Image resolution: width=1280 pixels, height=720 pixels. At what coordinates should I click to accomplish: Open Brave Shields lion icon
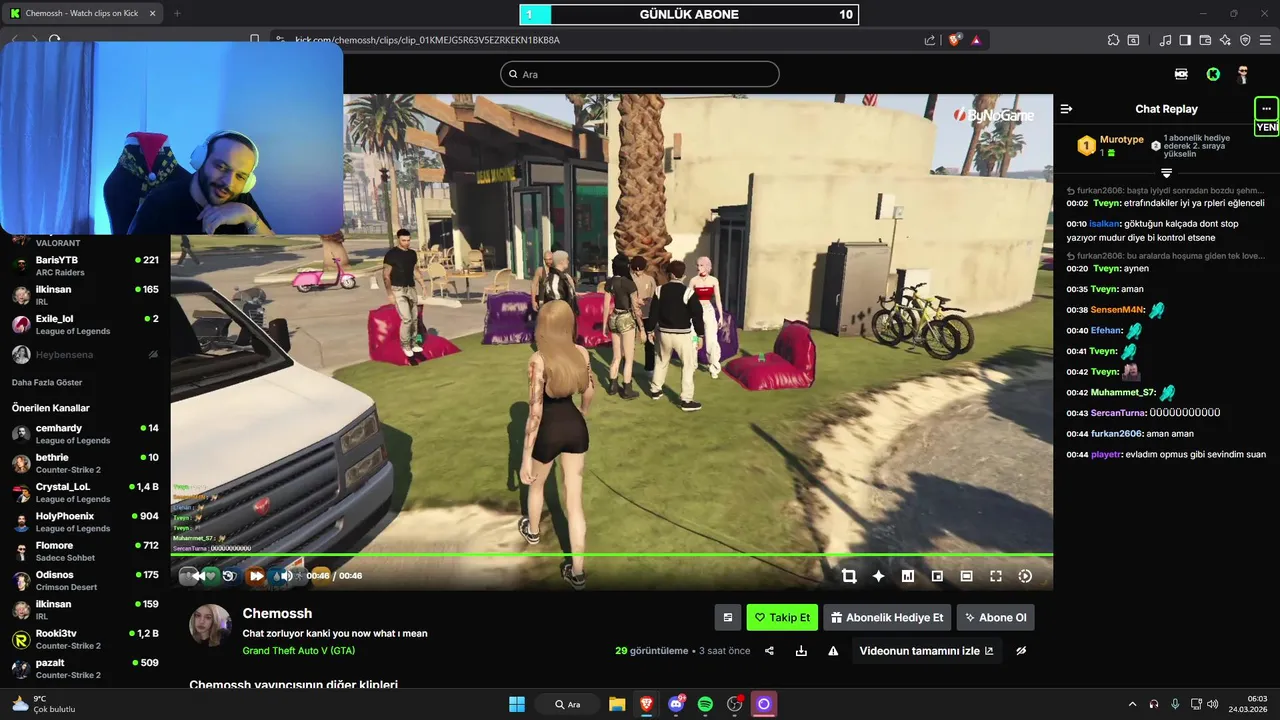(954, 40)
